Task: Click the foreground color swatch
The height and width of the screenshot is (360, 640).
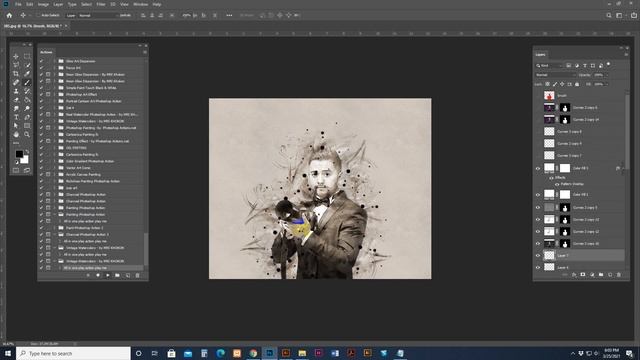Action: click(x=18, y=154)
